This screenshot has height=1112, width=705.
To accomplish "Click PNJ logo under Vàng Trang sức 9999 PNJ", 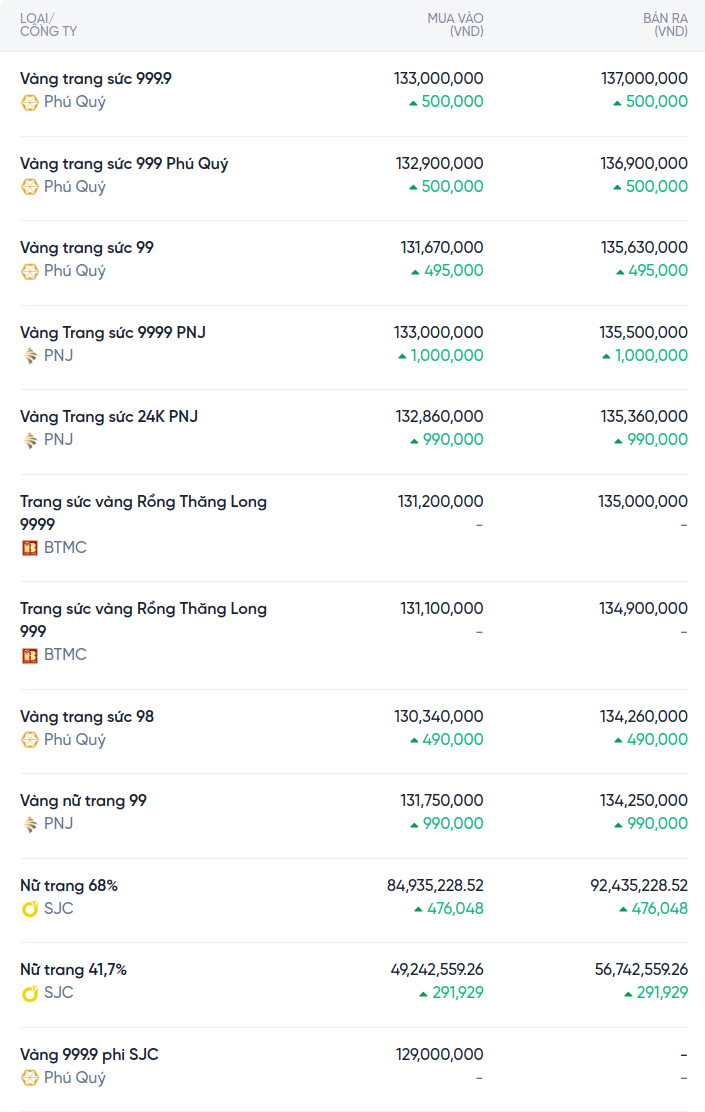I will pyautogui.click(x=30, y=356).
